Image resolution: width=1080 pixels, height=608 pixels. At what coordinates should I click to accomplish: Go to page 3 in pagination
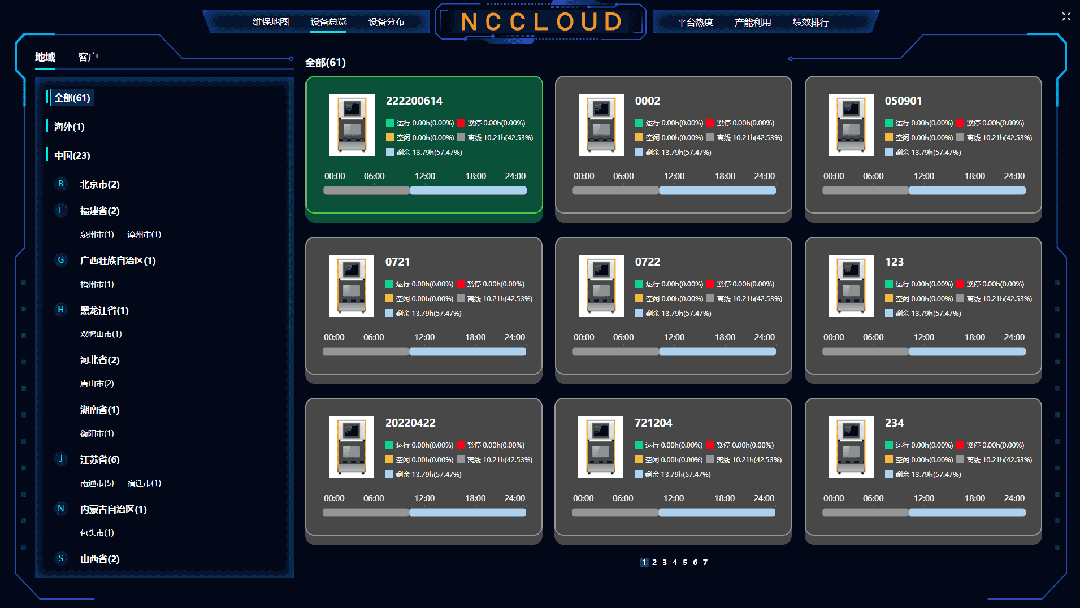click(x=664, y=562)
